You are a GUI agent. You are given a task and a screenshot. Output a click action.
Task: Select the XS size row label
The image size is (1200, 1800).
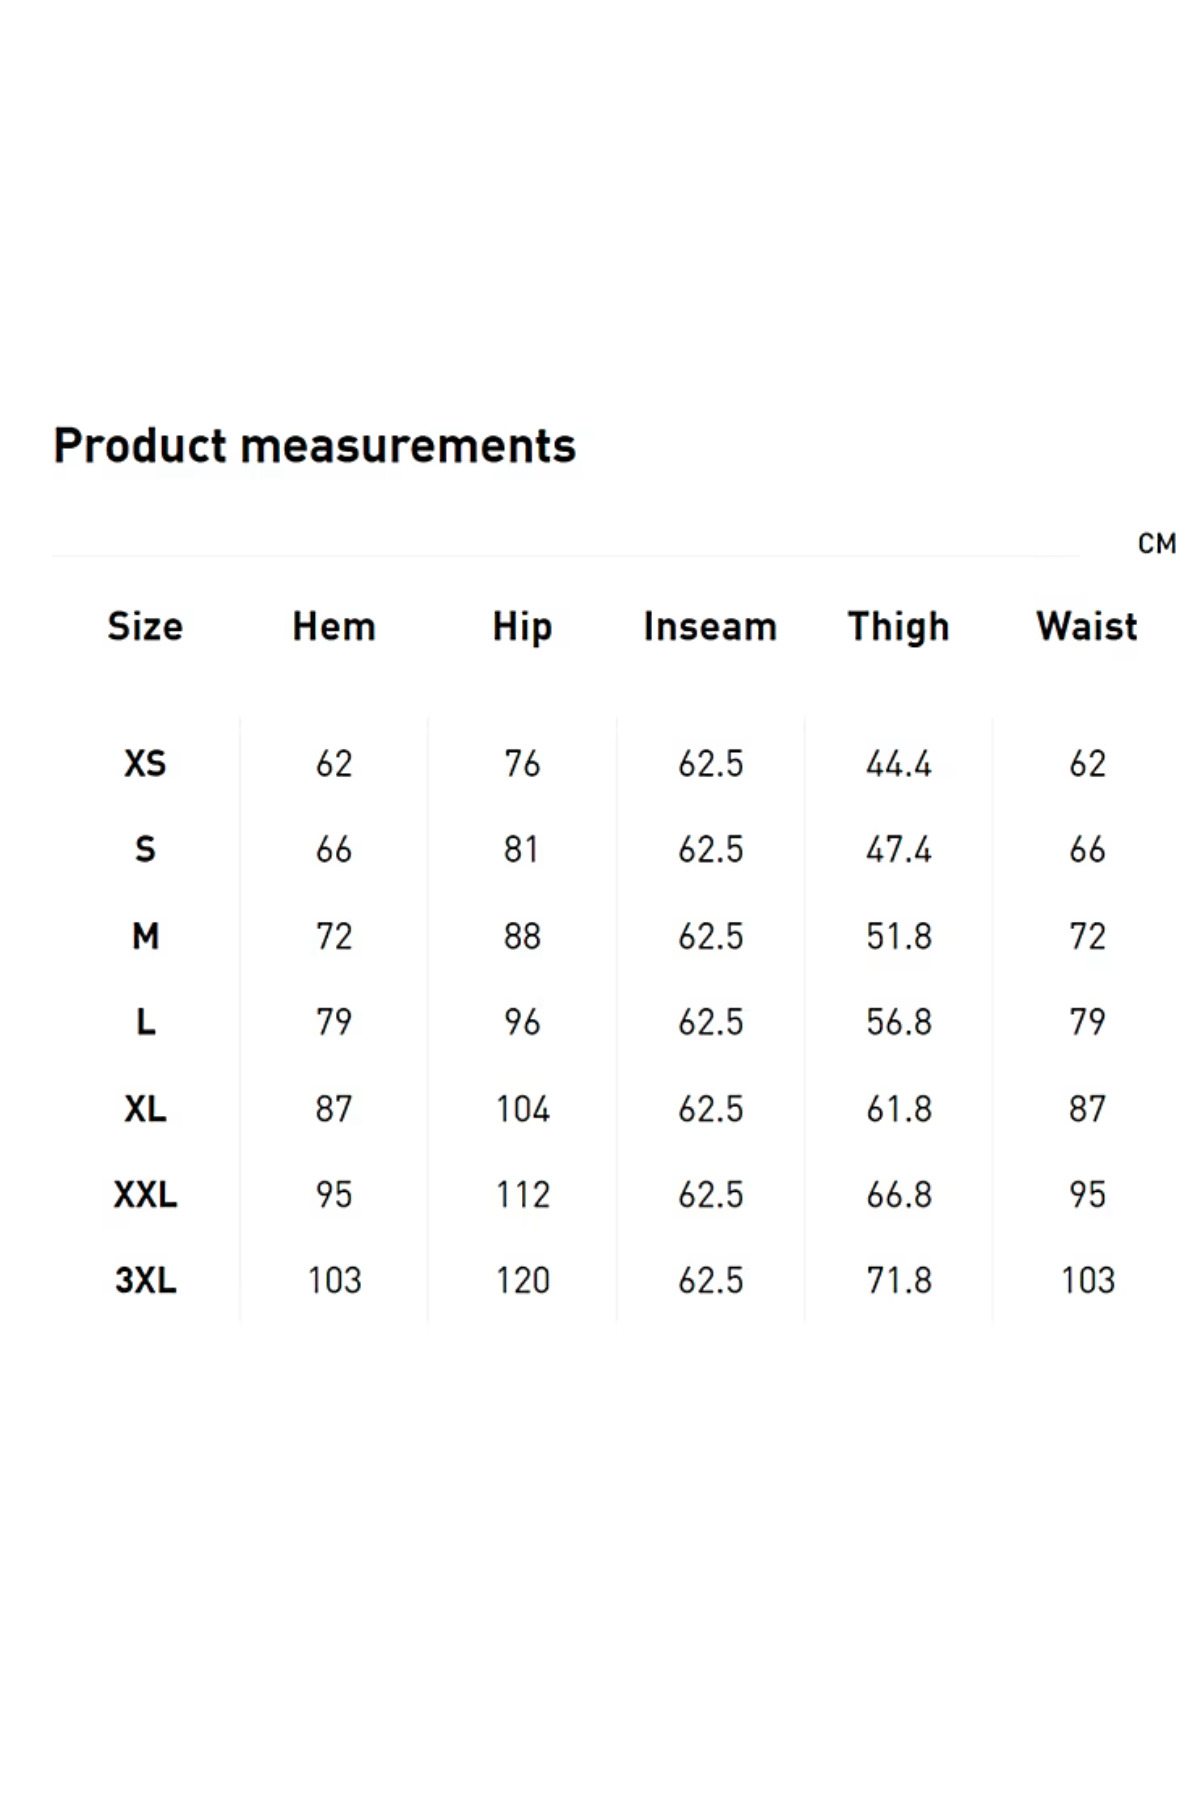145,764
